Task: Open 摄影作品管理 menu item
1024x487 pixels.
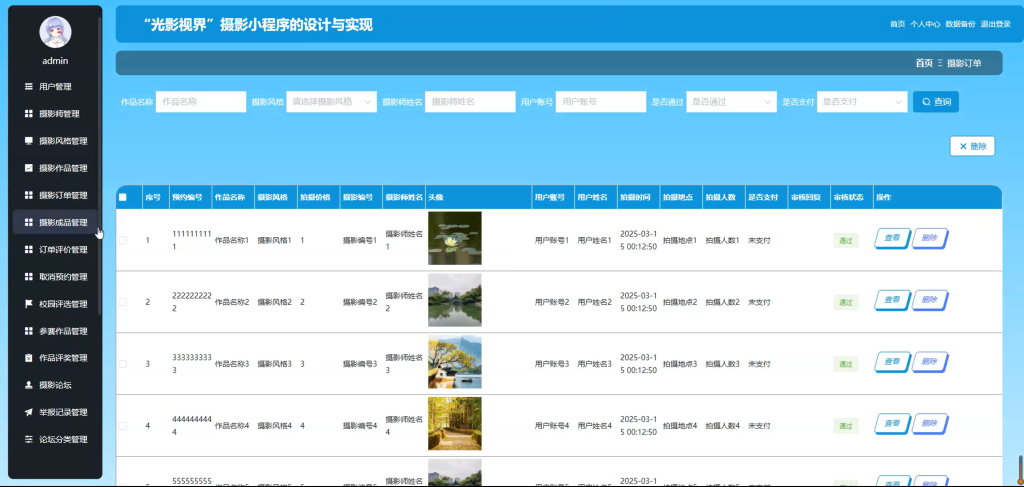Action: pos(55,168)
